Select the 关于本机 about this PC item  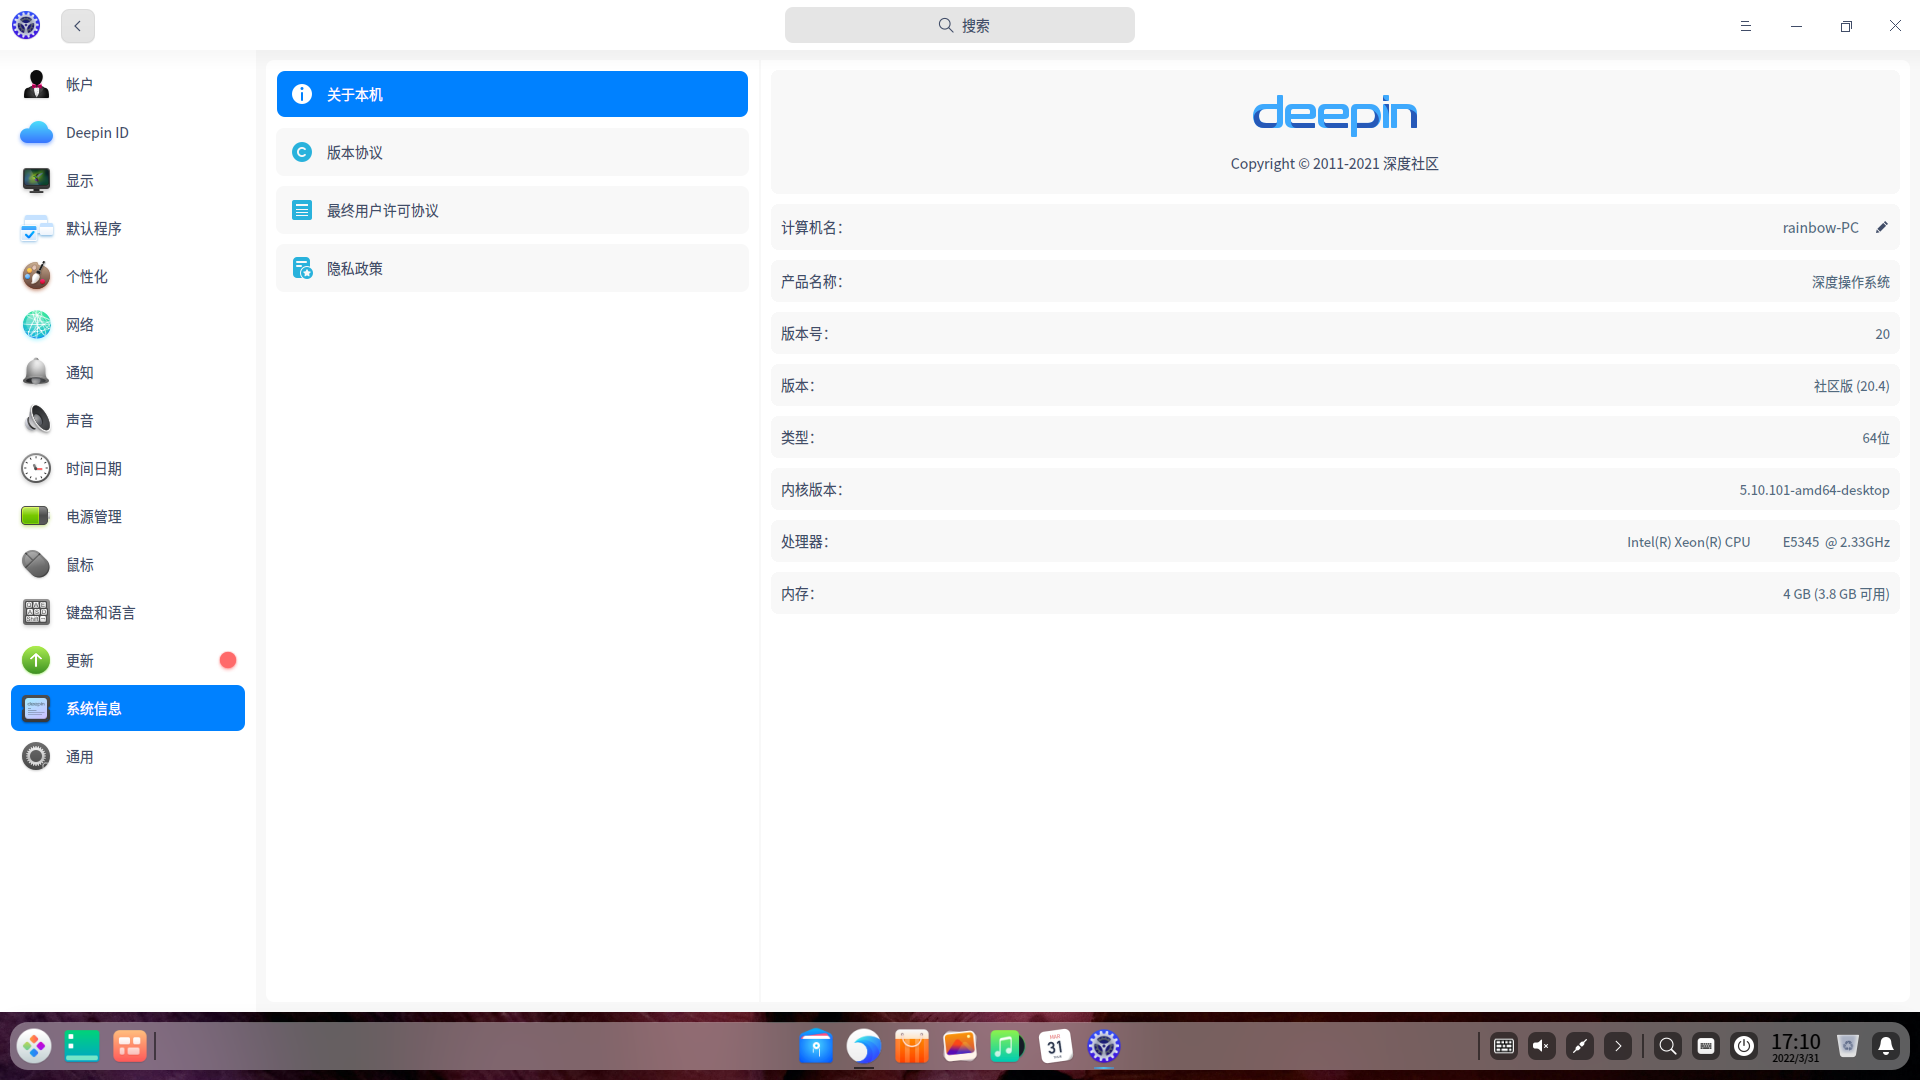pos(512,94)
